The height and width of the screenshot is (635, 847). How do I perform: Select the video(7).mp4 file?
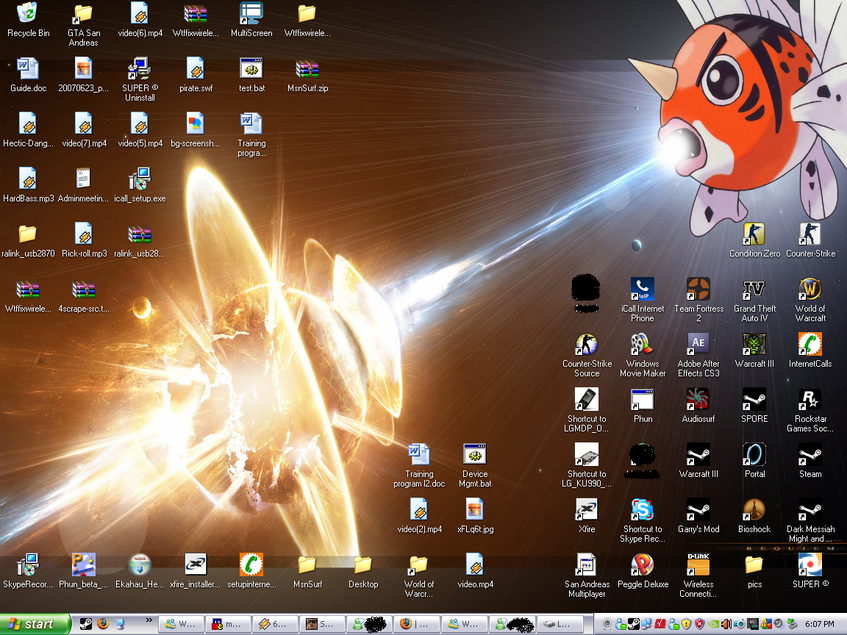point(84,130)
